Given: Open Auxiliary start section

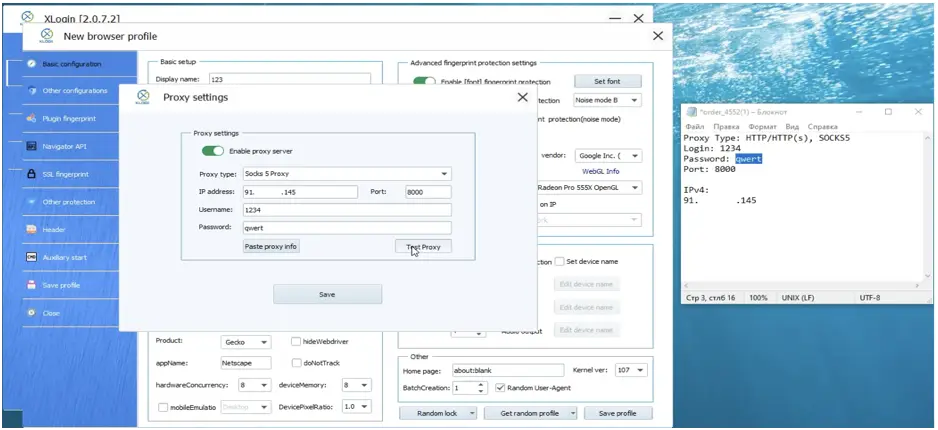Looking at the screenshot, I should tap(64, 258).
